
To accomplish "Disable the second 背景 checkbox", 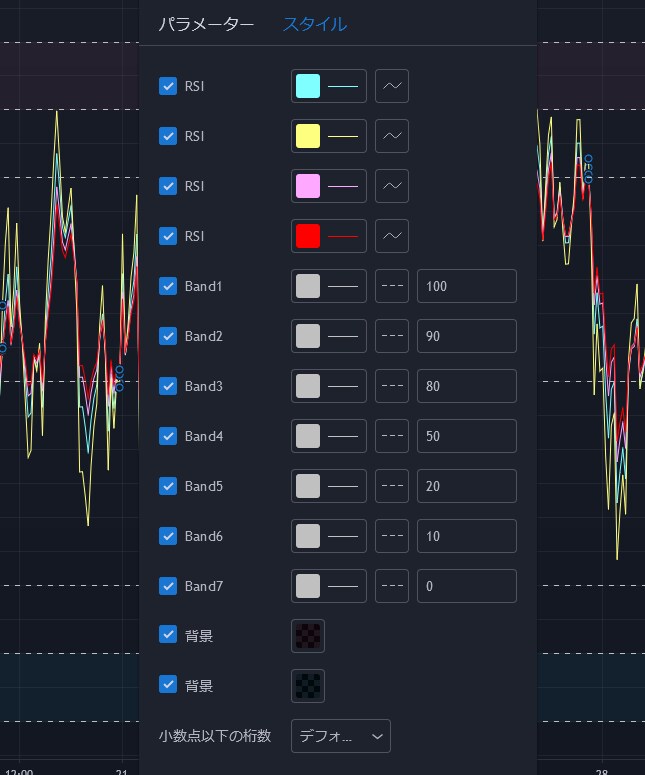I will pos(168,685).
